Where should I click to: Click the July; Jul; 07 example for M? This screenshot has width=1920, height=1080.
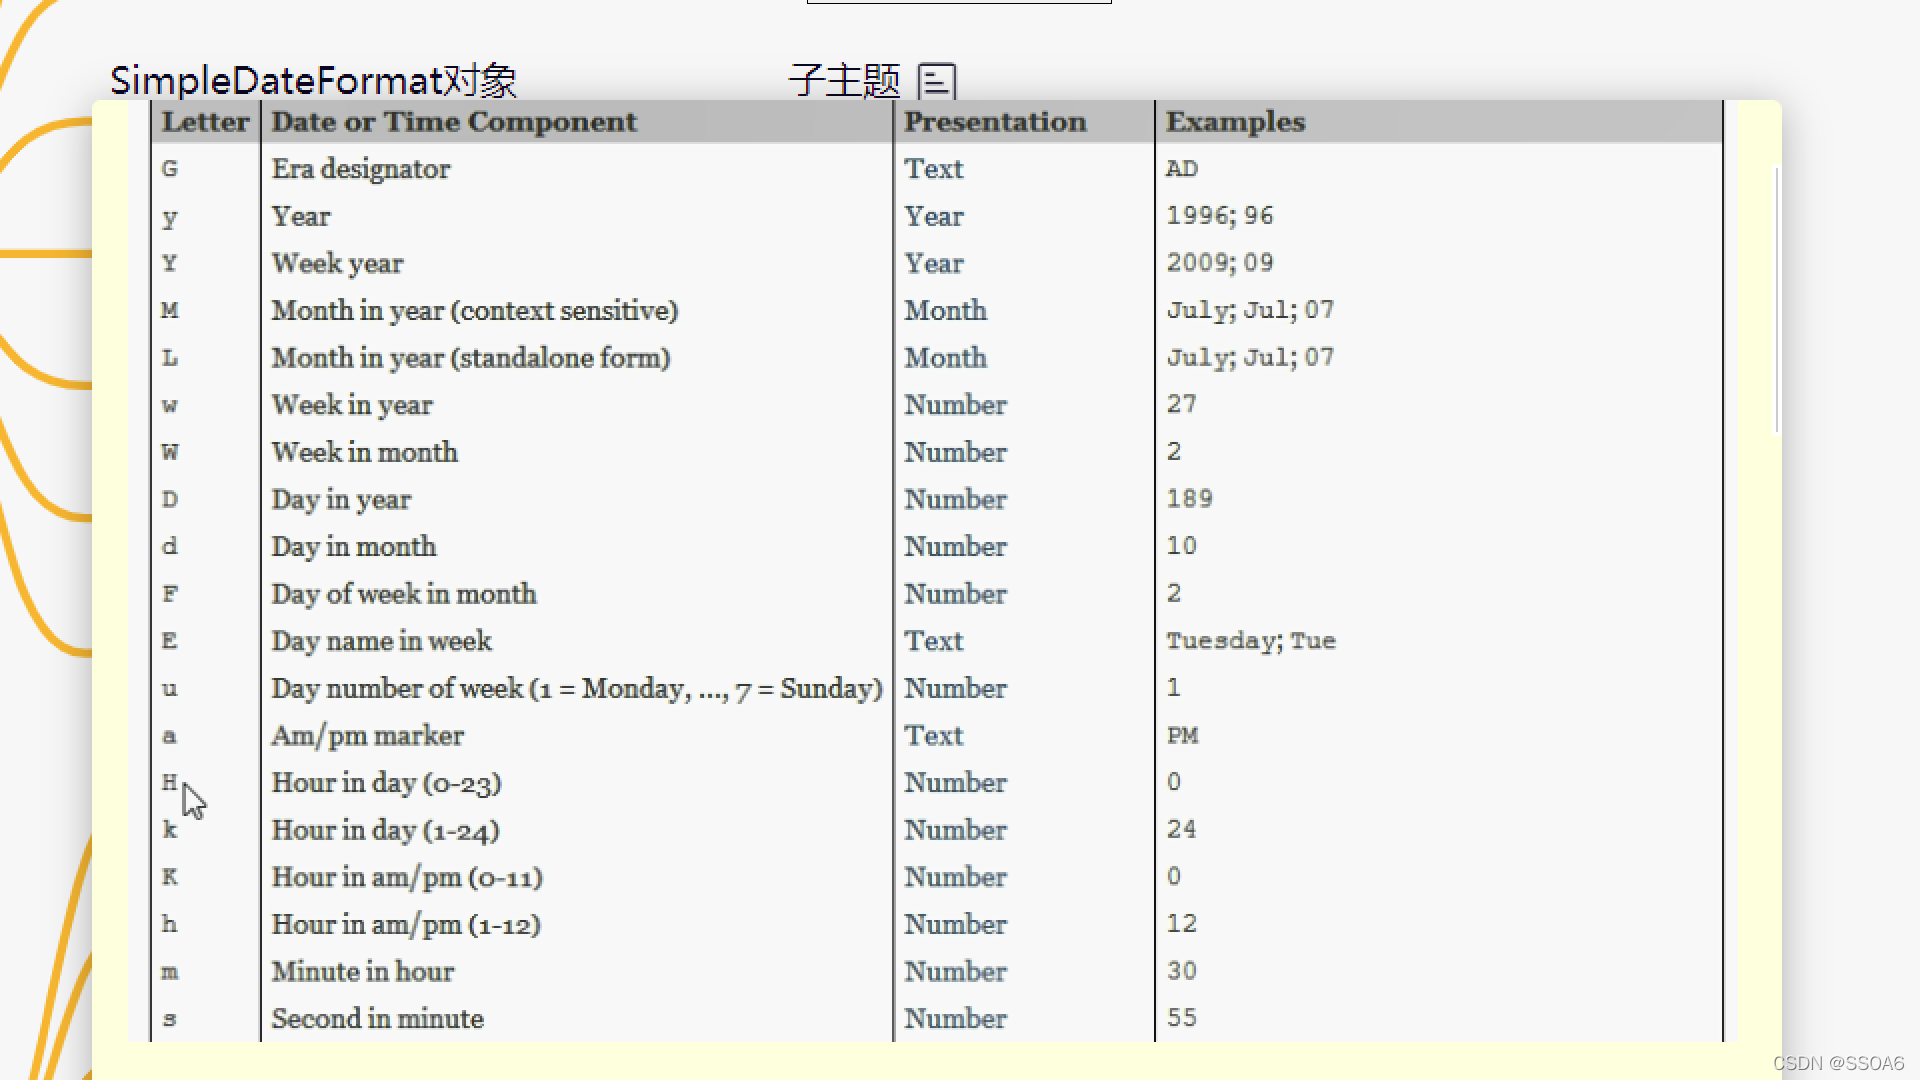tap(1250, 310)
